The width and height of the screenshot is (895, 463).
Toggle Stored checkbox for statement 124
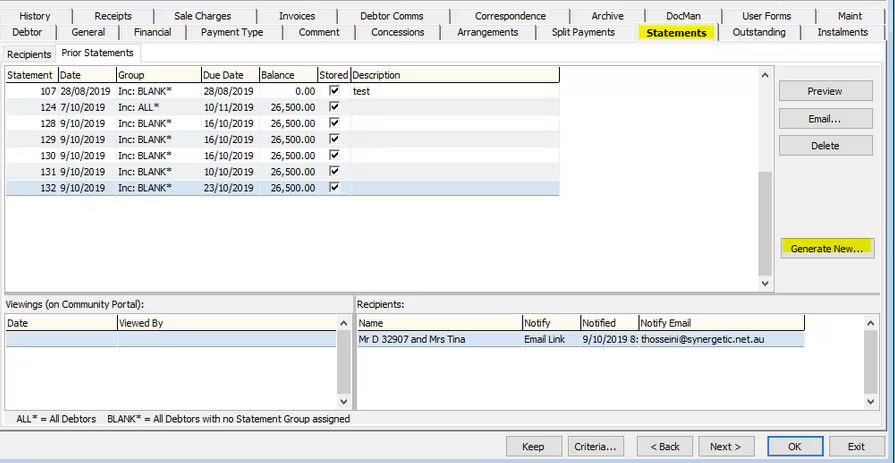(x=334, y=107)
